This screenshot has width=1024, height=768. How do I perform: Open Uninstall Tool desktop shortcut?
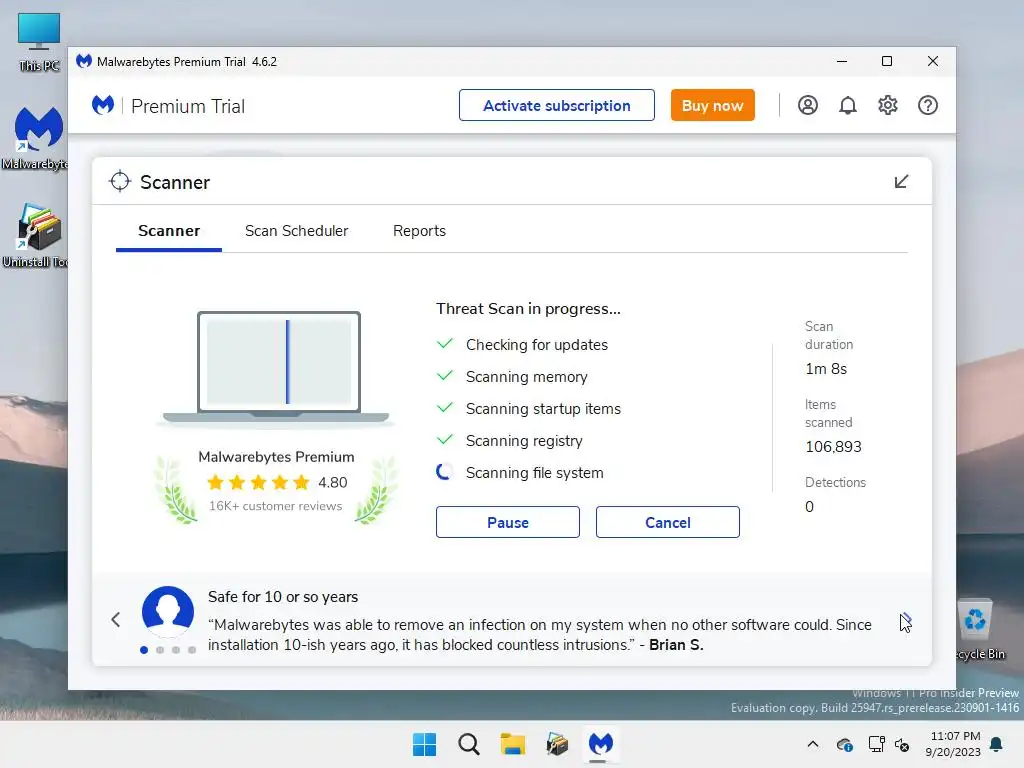coord(36,235)
